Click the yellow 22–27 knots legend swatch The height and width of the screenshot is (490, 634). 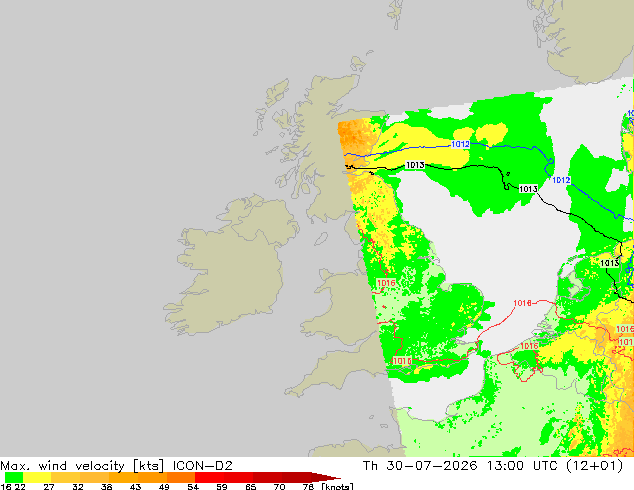pos(36,477)
